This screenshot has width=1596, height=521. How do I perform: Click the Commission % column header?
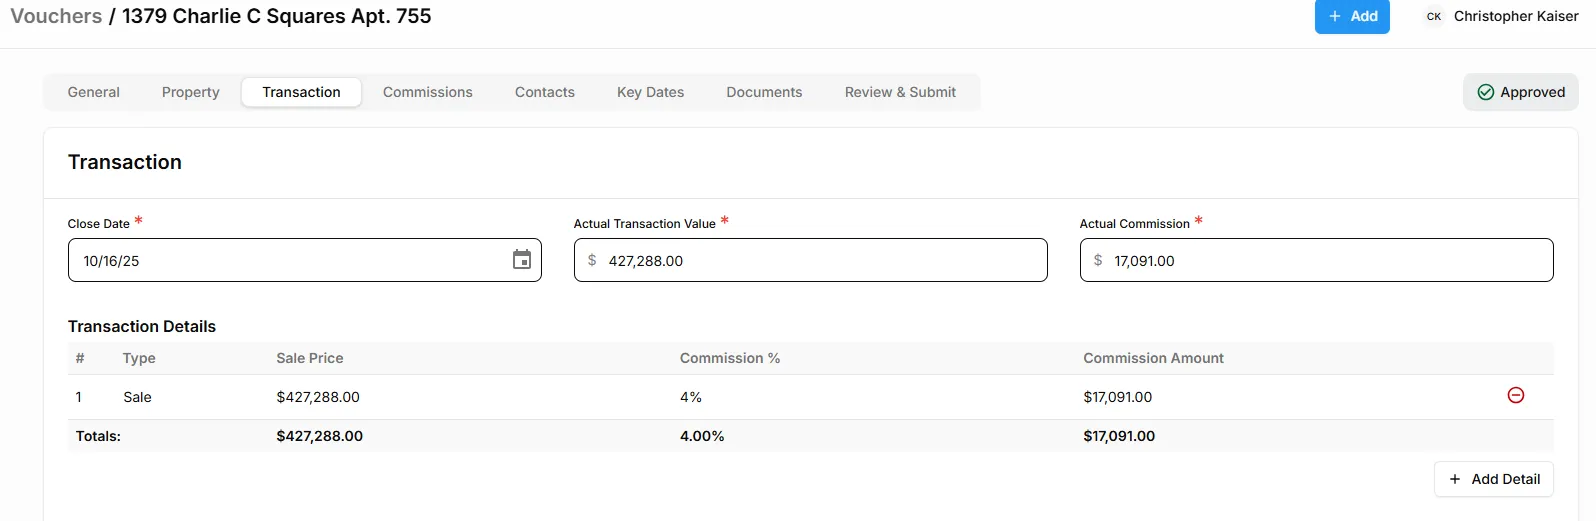click(x=730, y=358)
